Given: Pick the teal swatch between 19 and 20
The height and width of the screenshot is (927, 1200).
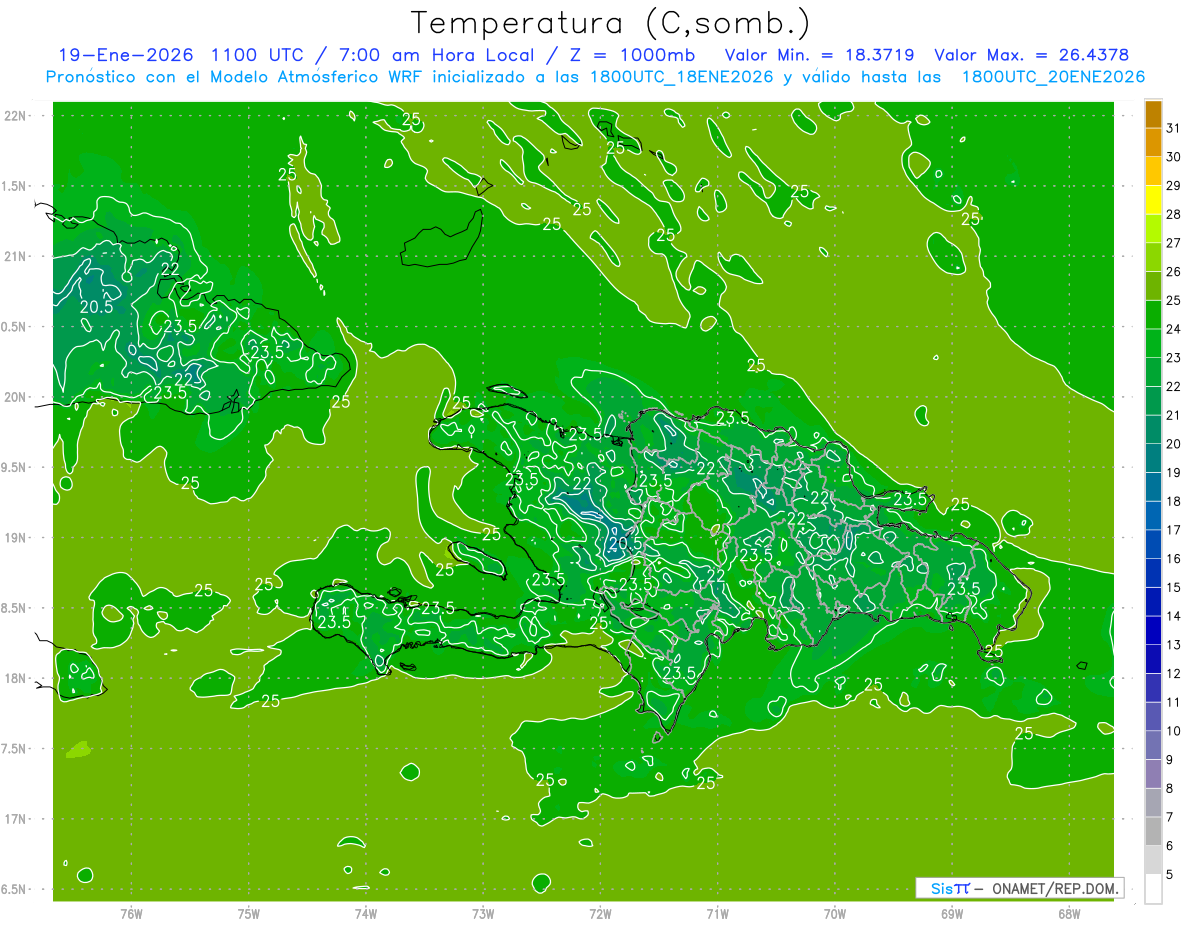Looking at the screenshot, I should tap(1153, 459).
